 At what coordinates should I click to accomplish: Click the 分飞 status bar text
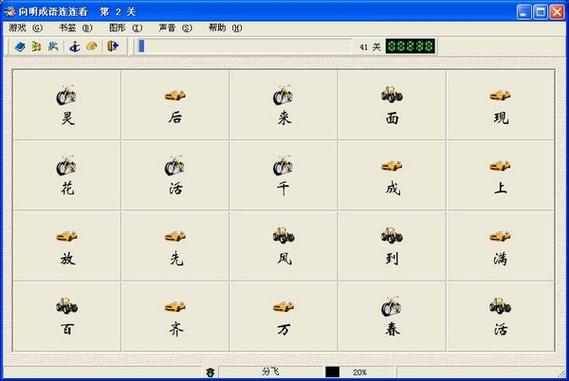pyautogui.click(x=271, y=372)
